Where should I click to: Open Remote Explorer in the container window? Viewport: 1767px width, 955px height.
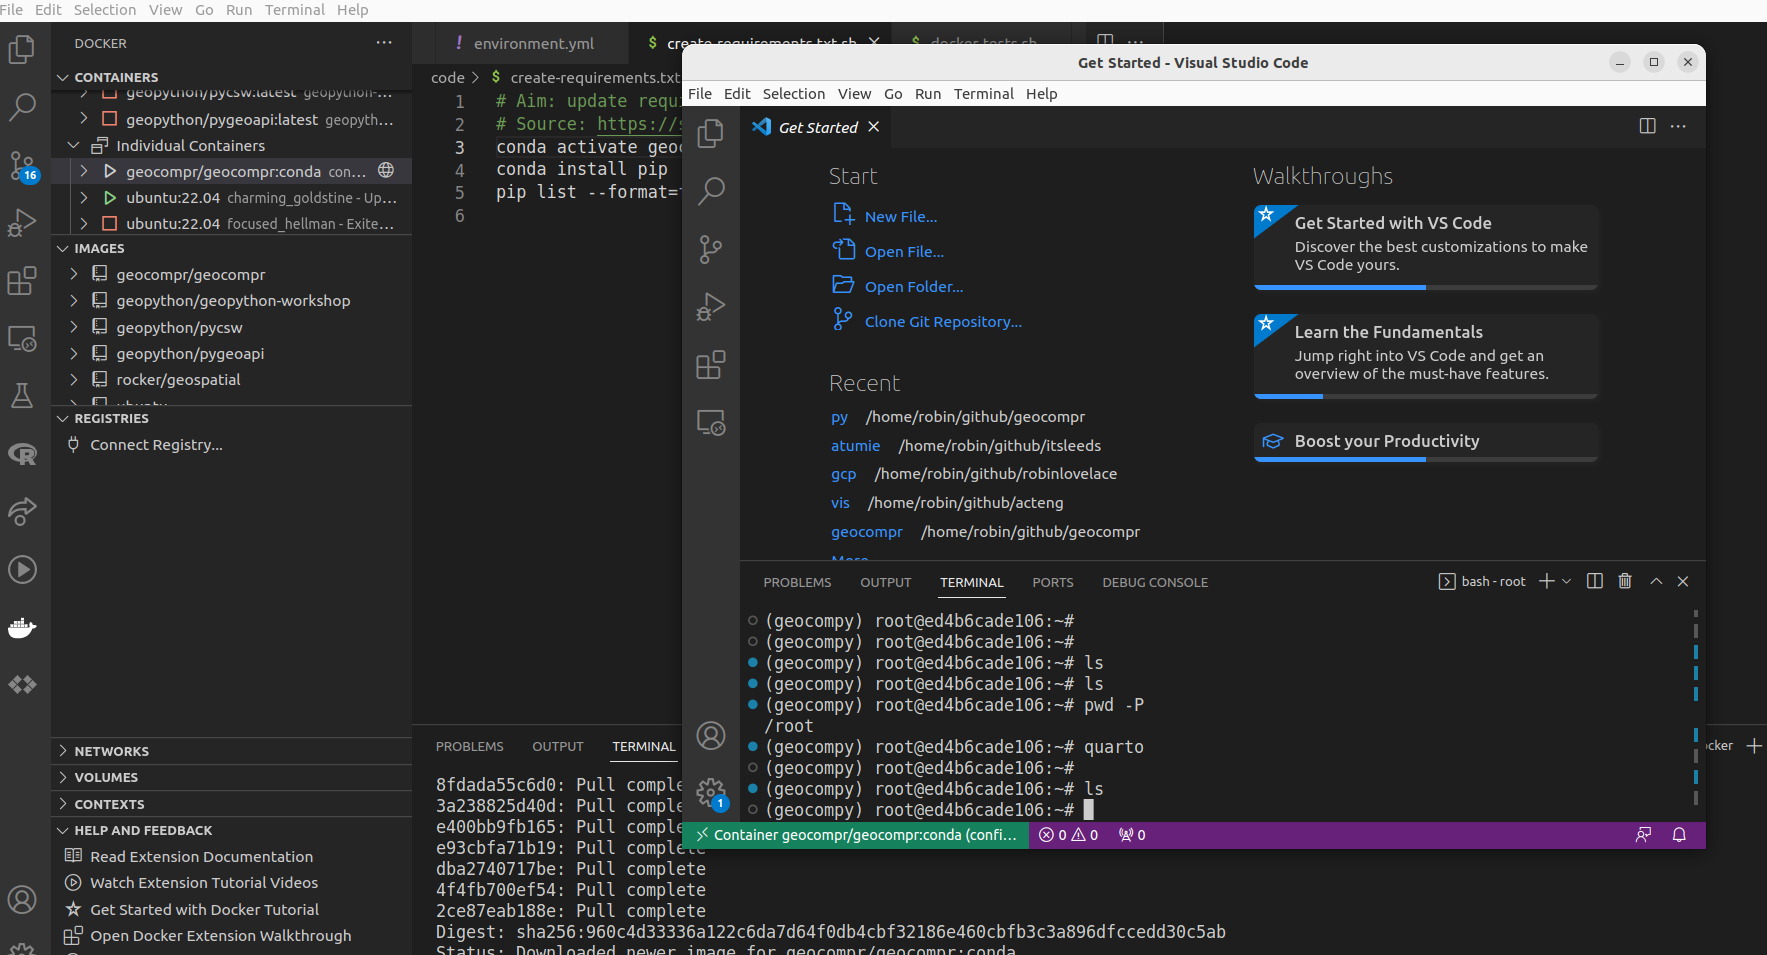[x=711, y=422]
